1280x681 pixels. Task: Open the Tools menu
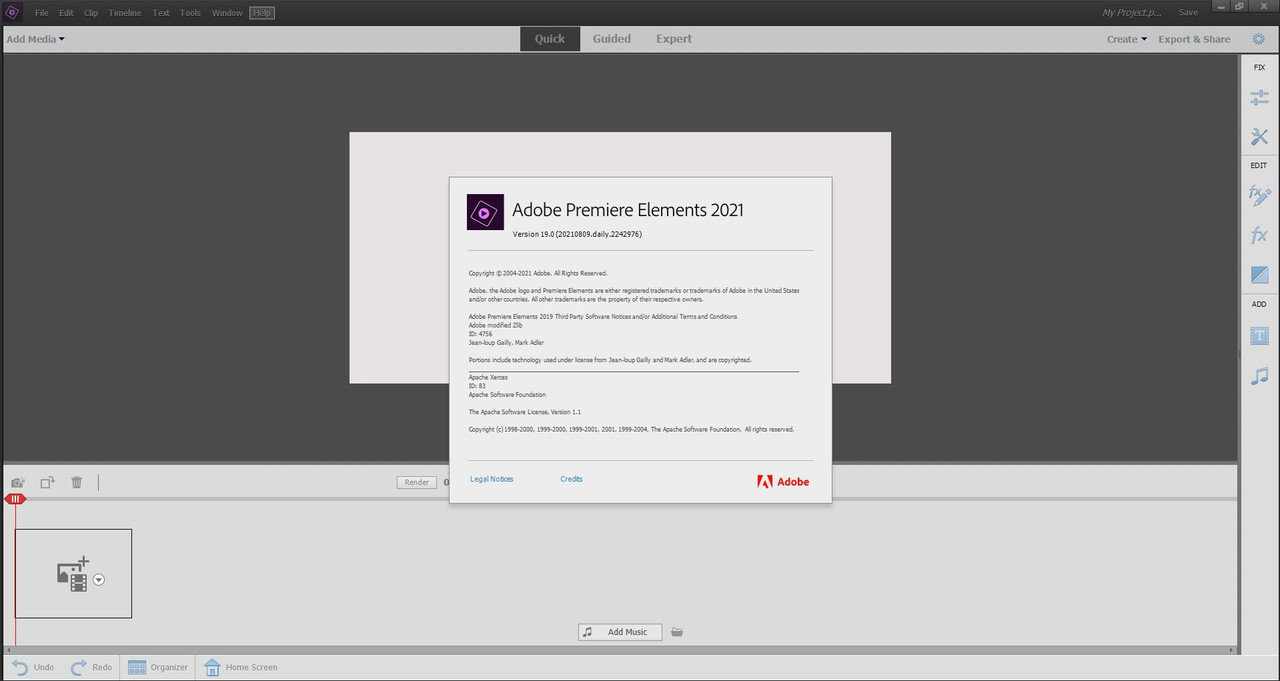click(190, 13)
